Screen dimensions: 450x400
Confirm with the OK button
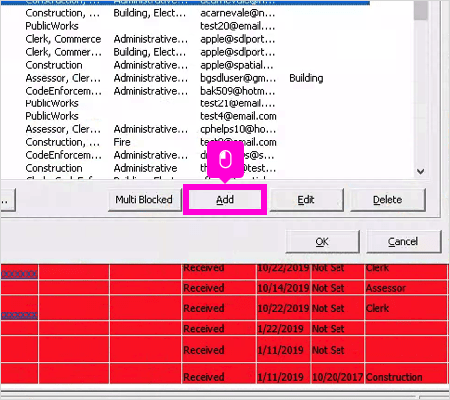322,242
